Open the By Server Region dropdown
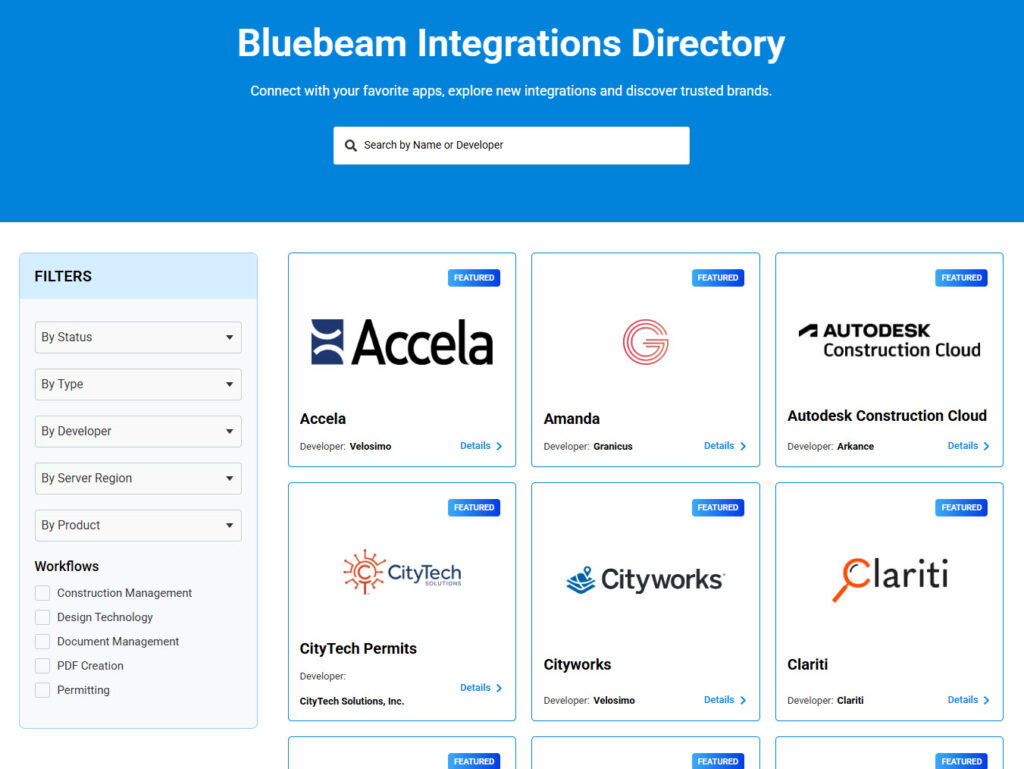This screenshot has width=1024, height=769. click(138, 479)
